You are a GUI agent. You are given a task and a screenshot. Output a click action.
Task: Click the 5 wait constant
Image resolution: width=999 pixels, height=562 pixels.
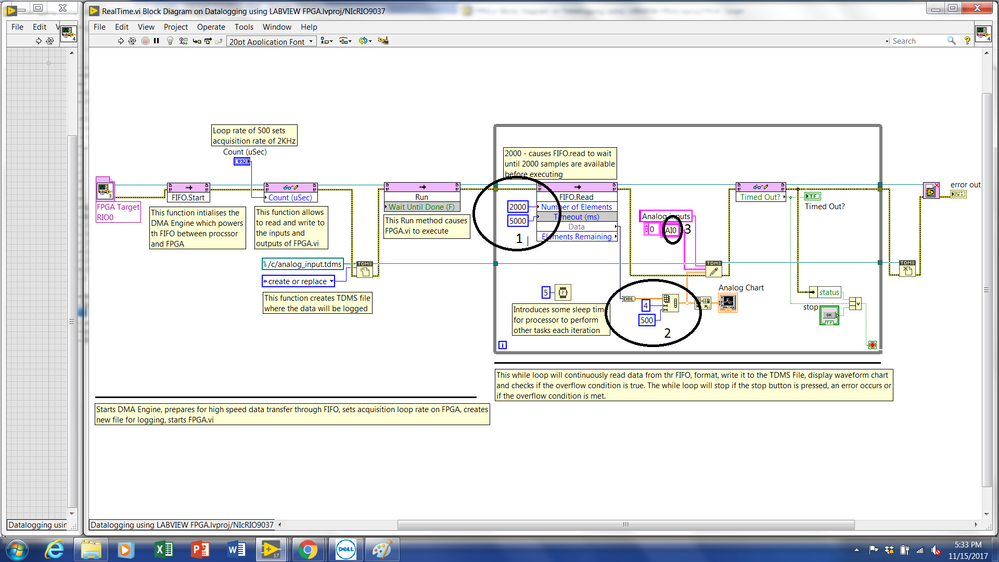546,292
